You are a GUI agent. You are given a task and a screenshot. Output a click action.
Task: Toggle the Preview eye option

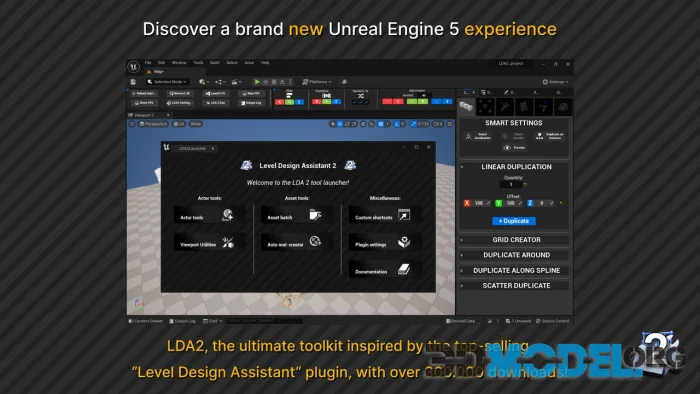point(514,148)
